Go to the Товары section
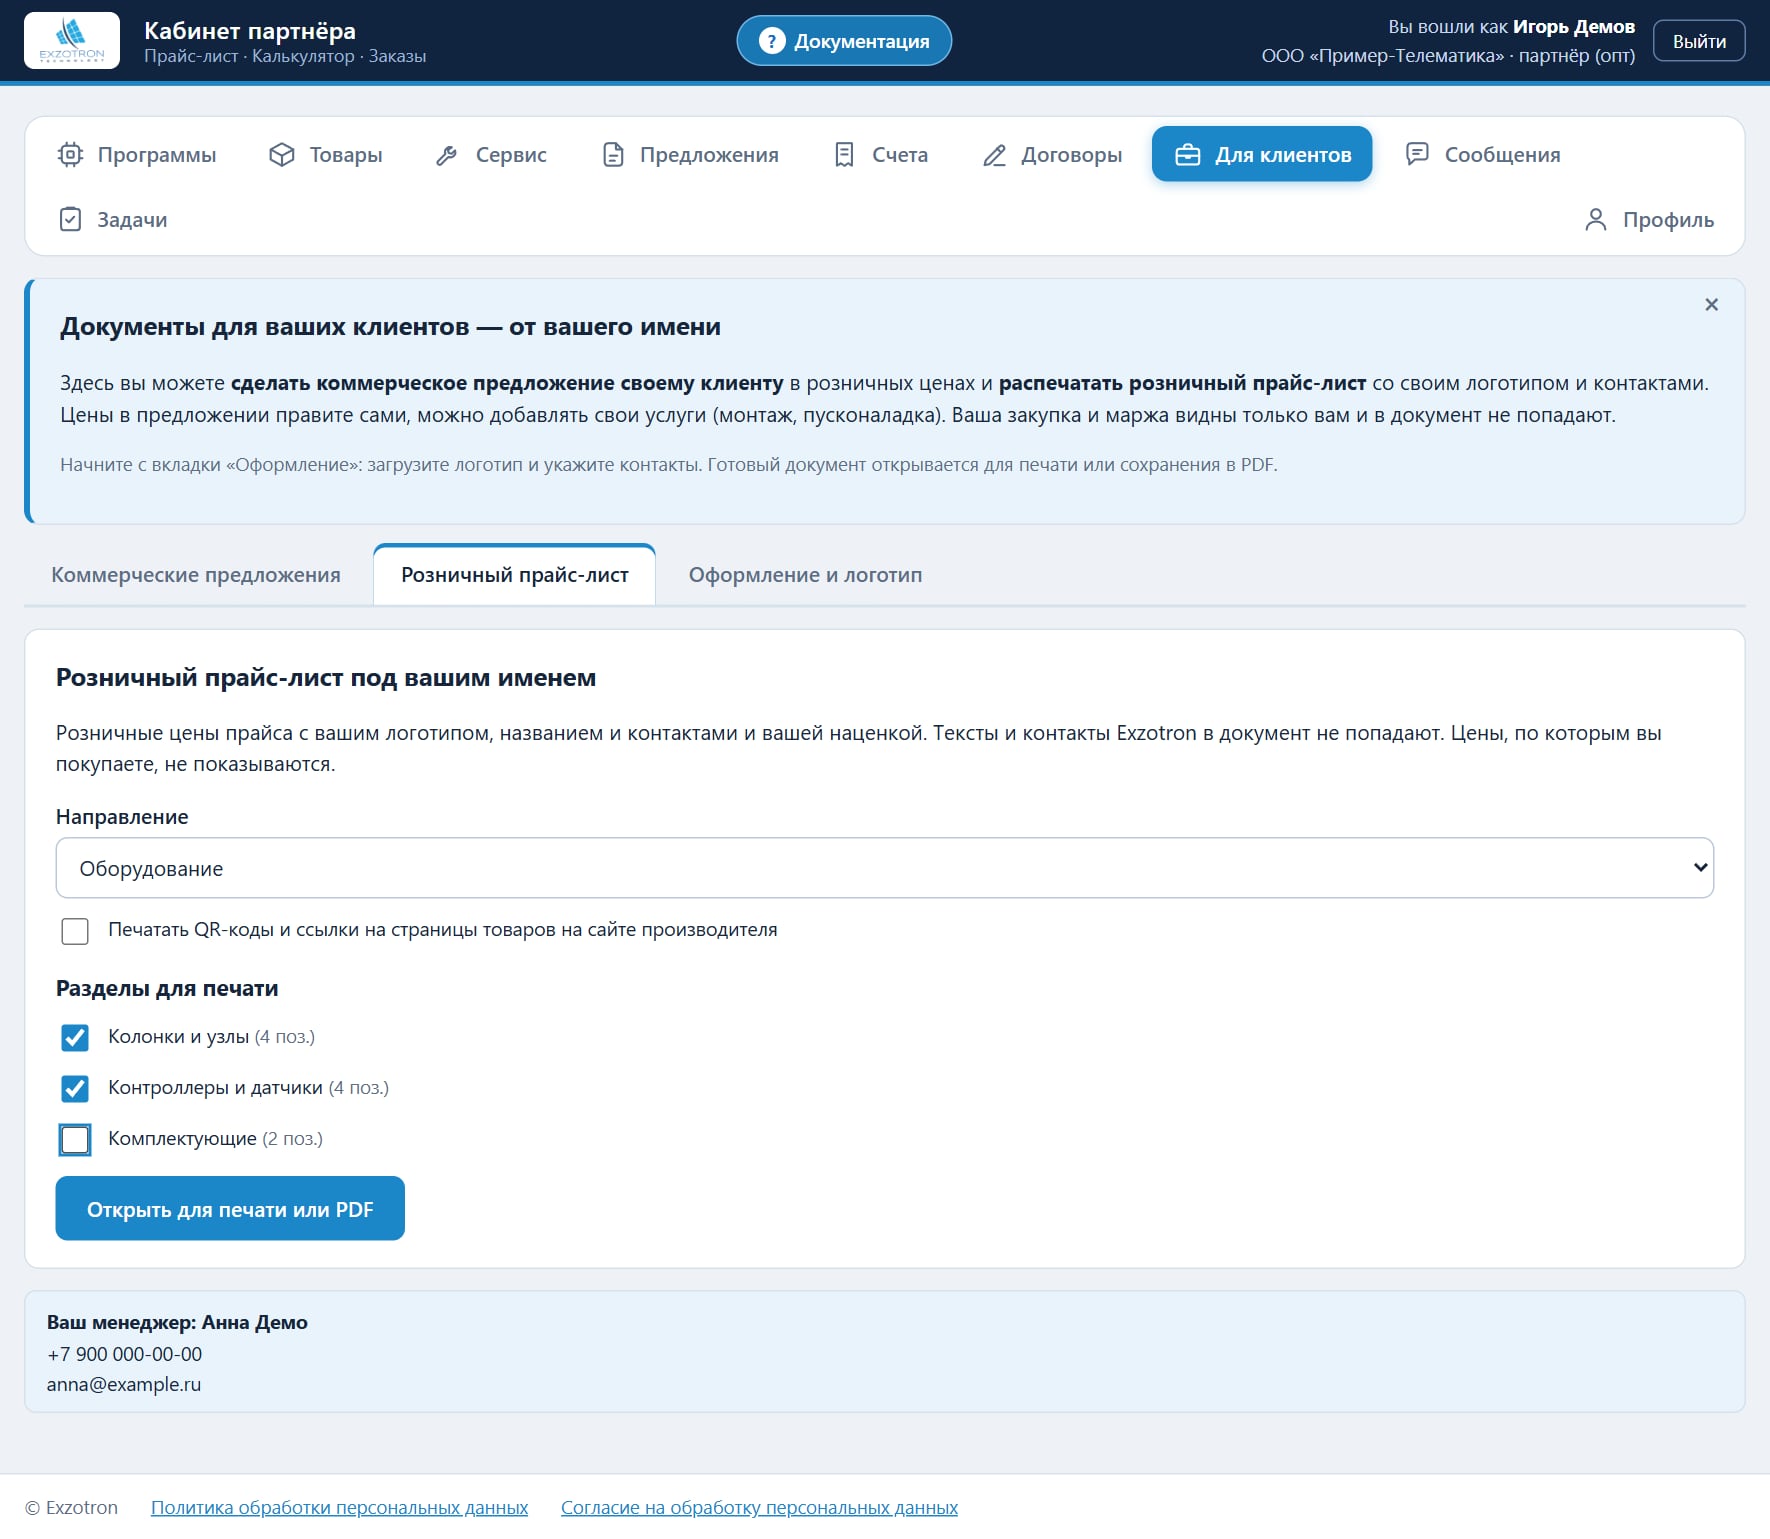The height and width of the screenshot is (1539, 1770). point(326,155)
